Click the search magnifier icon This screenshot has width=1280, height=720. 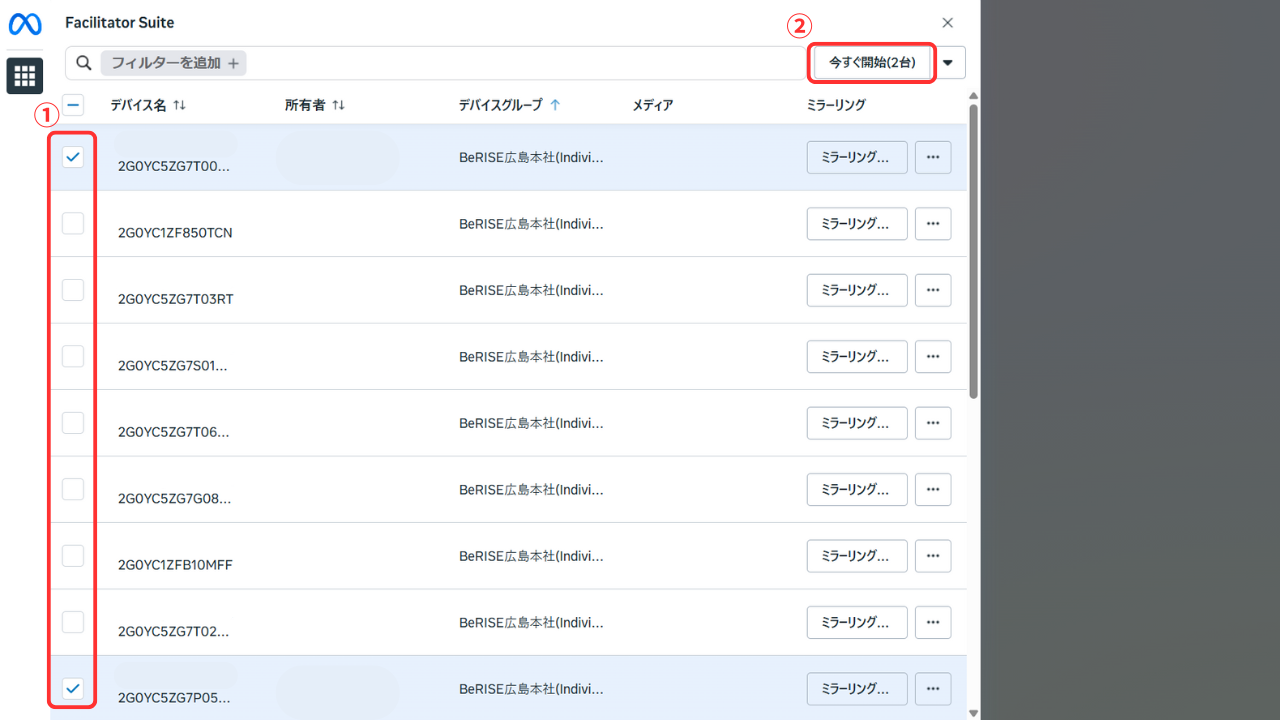tap(84, 63)
